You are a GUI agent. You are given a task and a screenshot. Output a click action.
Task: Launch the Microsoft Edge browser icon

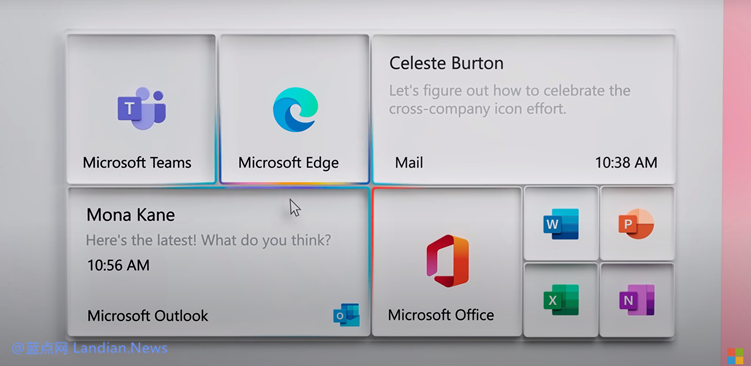point(296,109)
